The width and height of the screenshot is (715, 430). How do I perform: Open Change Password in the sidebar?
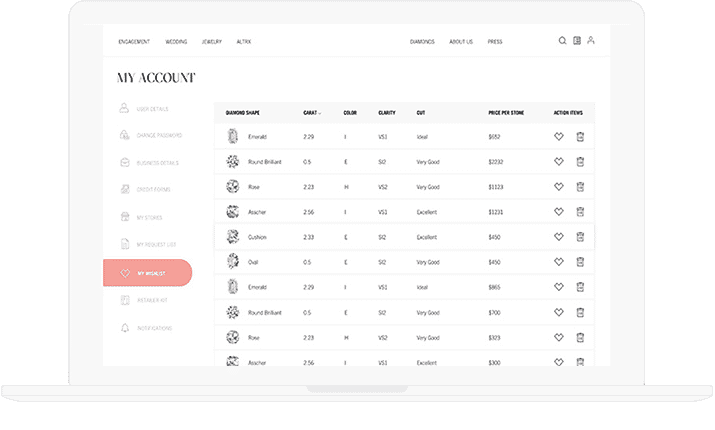pyautogui.click(x=160, y=135)
